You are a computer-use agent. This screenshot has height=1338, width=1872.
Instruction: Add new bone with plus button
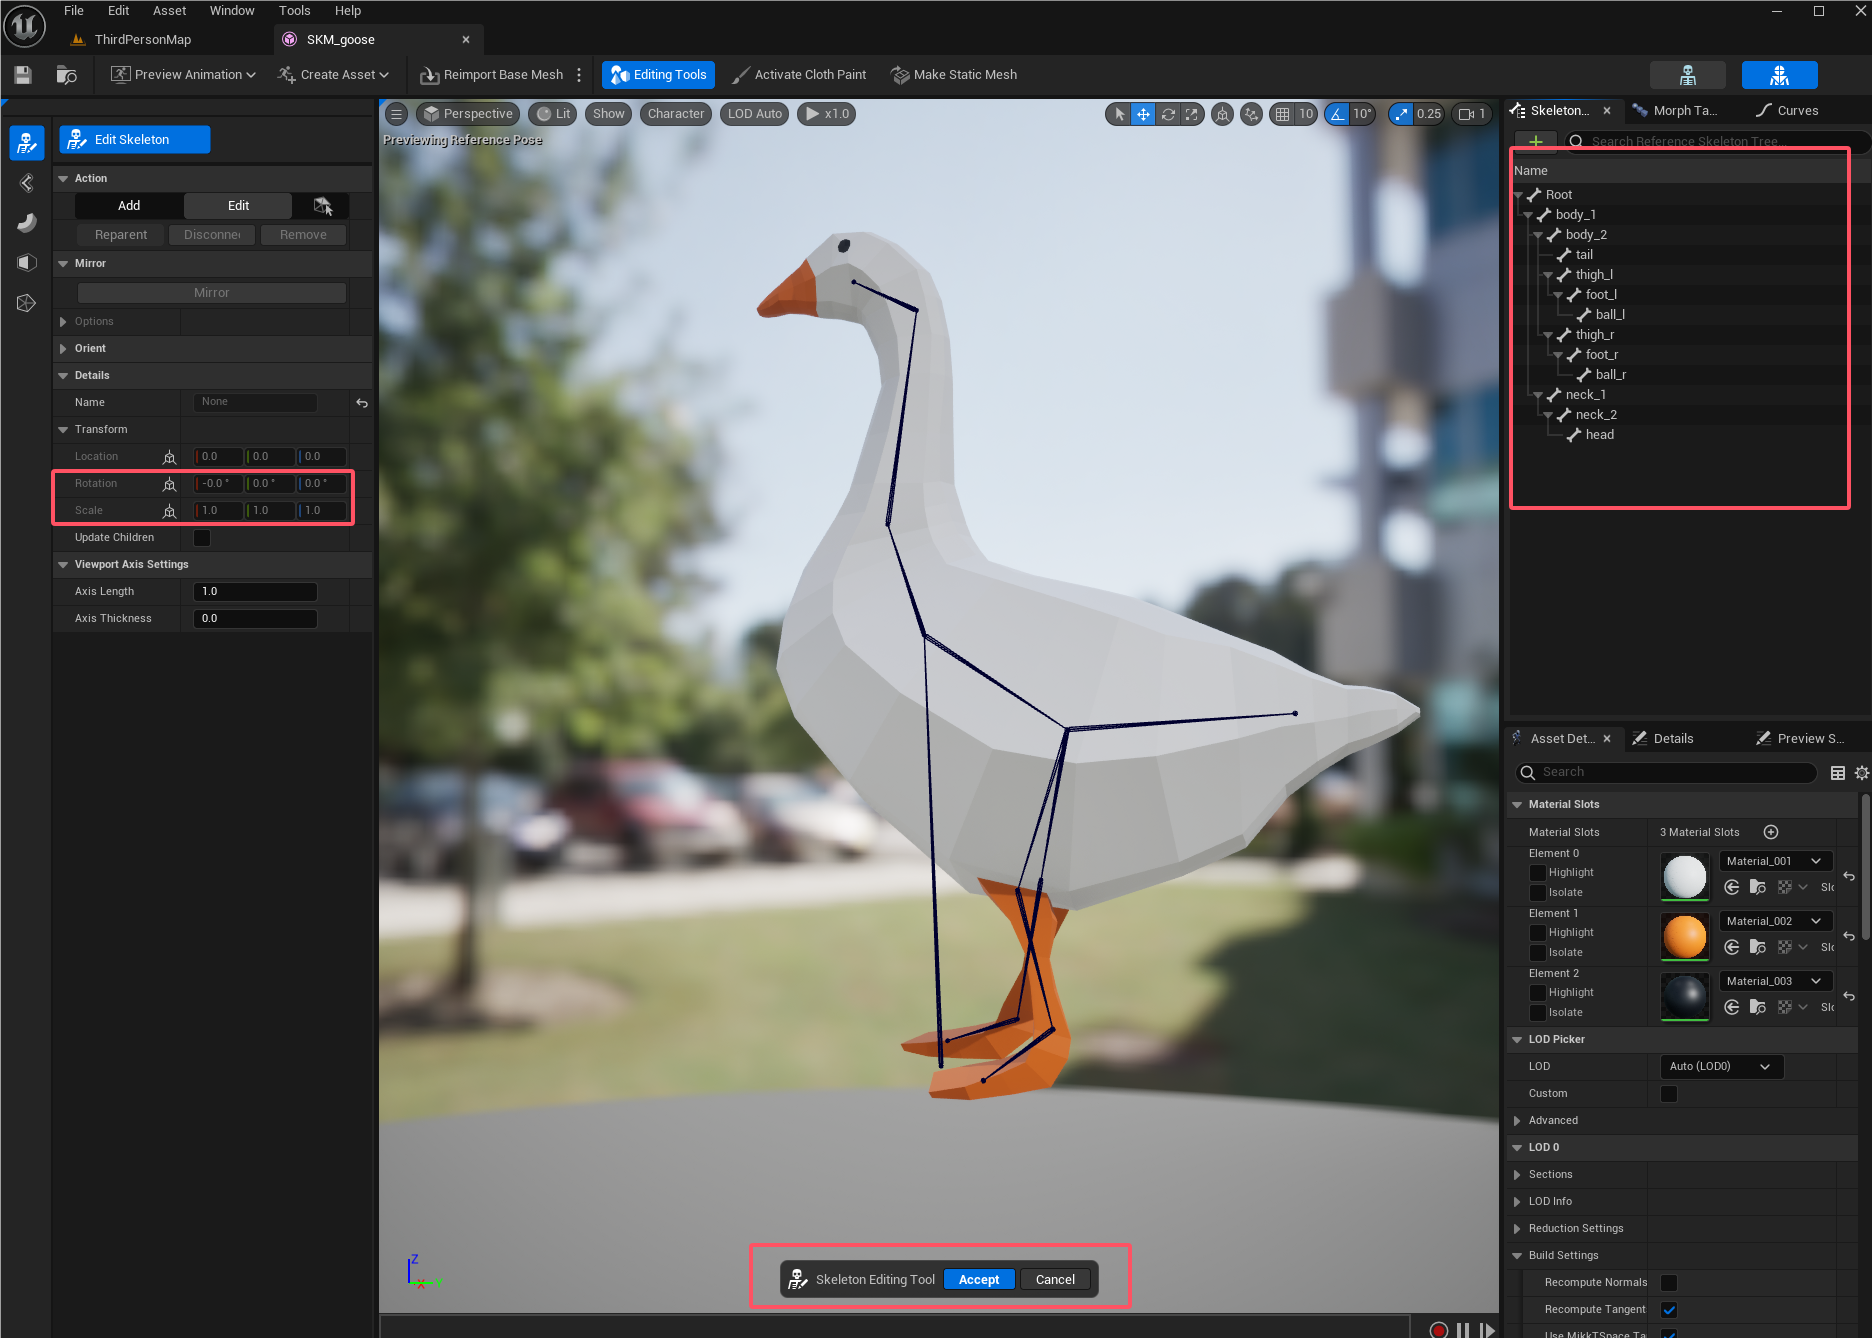point(1536,141)
